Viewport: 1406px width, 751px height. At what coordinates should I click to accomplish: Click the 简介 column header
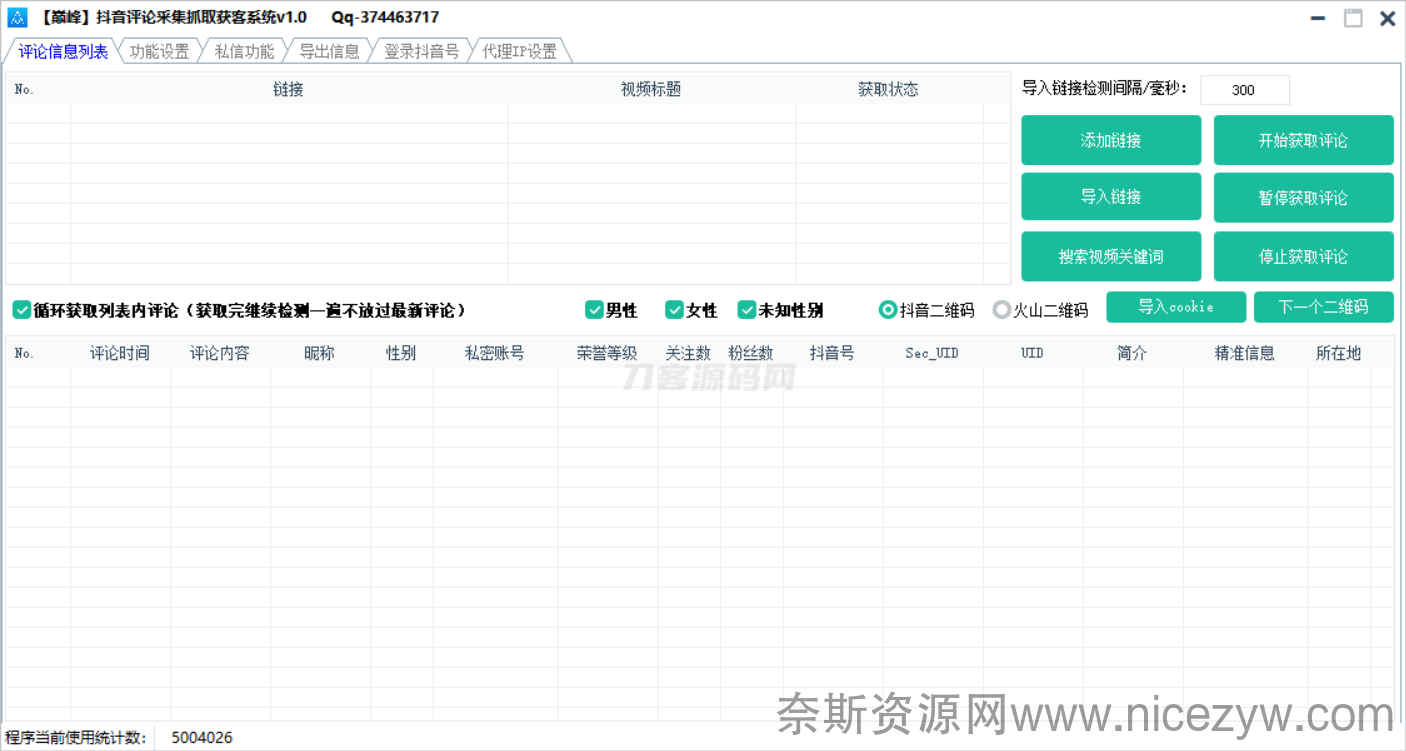click(x=1132, y=353)
